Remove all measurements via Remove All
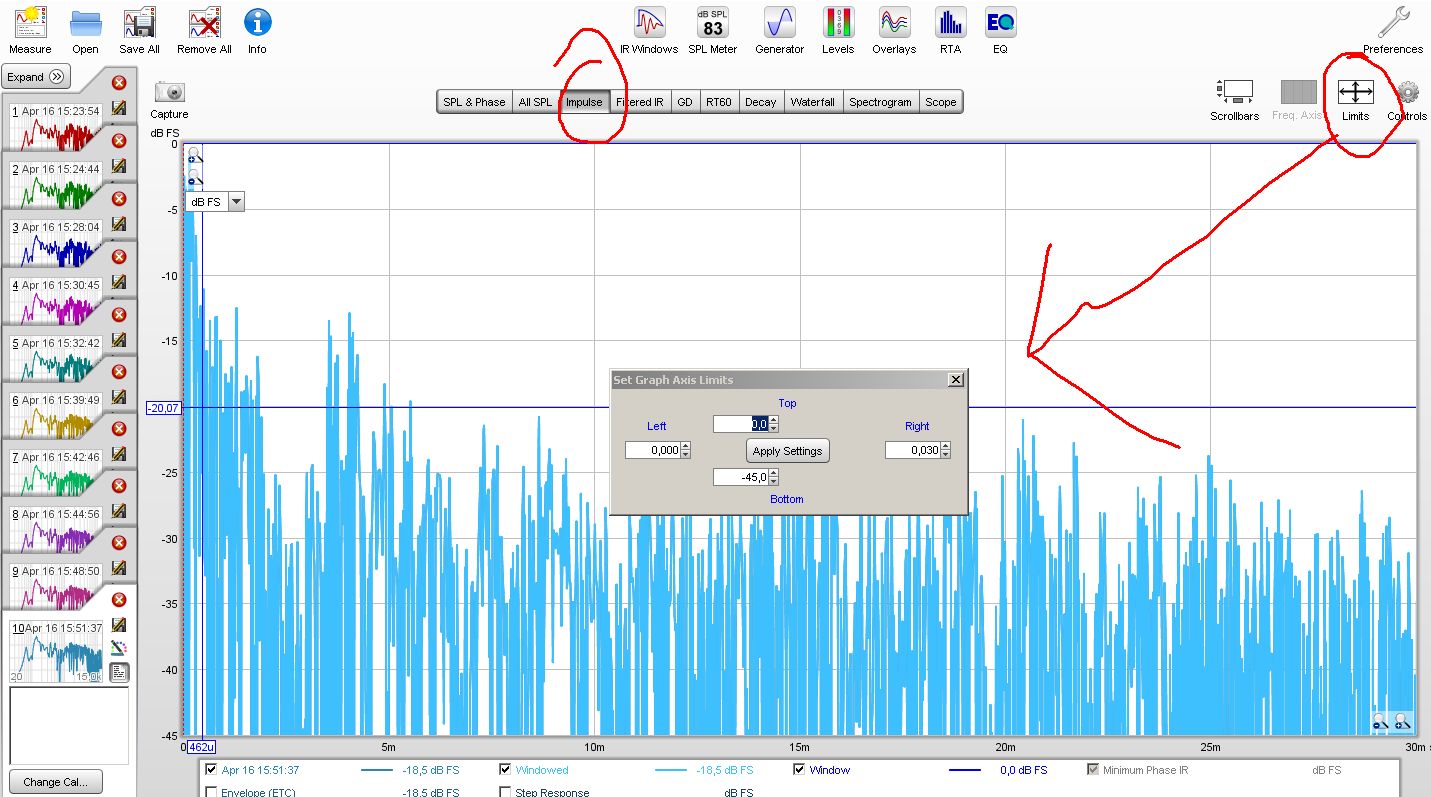The image size is (1431, 797). click(204, 30)
